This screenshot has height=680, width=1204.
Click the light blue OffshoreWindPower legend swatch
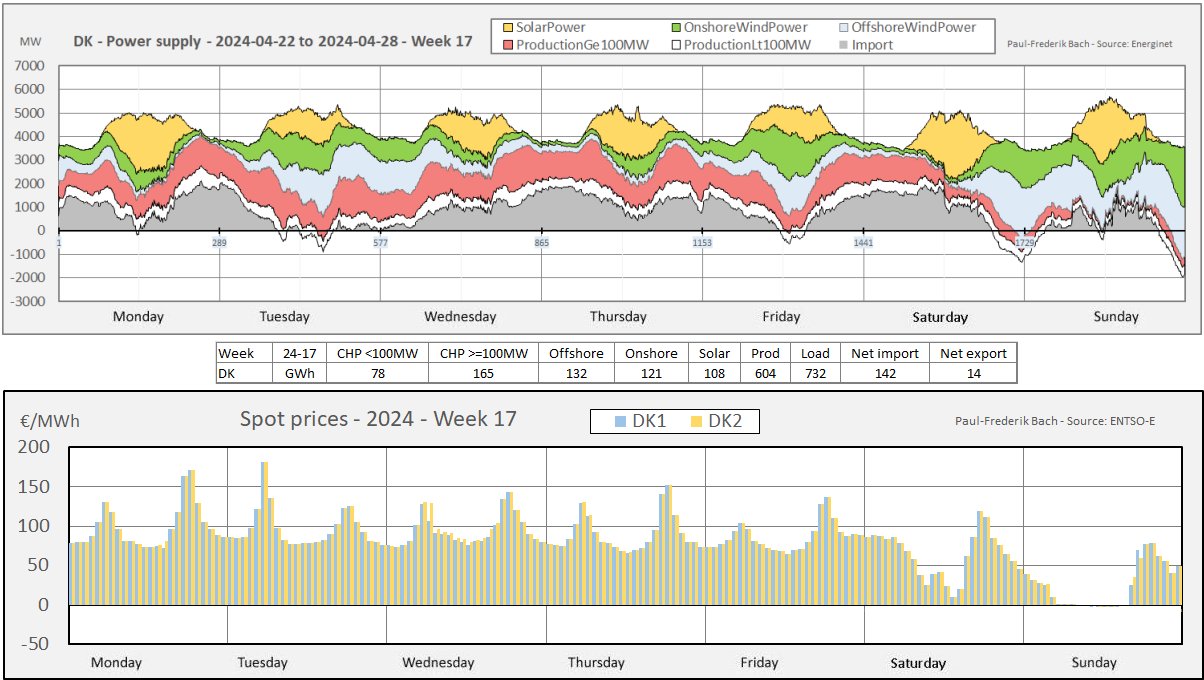coord(842,27)
